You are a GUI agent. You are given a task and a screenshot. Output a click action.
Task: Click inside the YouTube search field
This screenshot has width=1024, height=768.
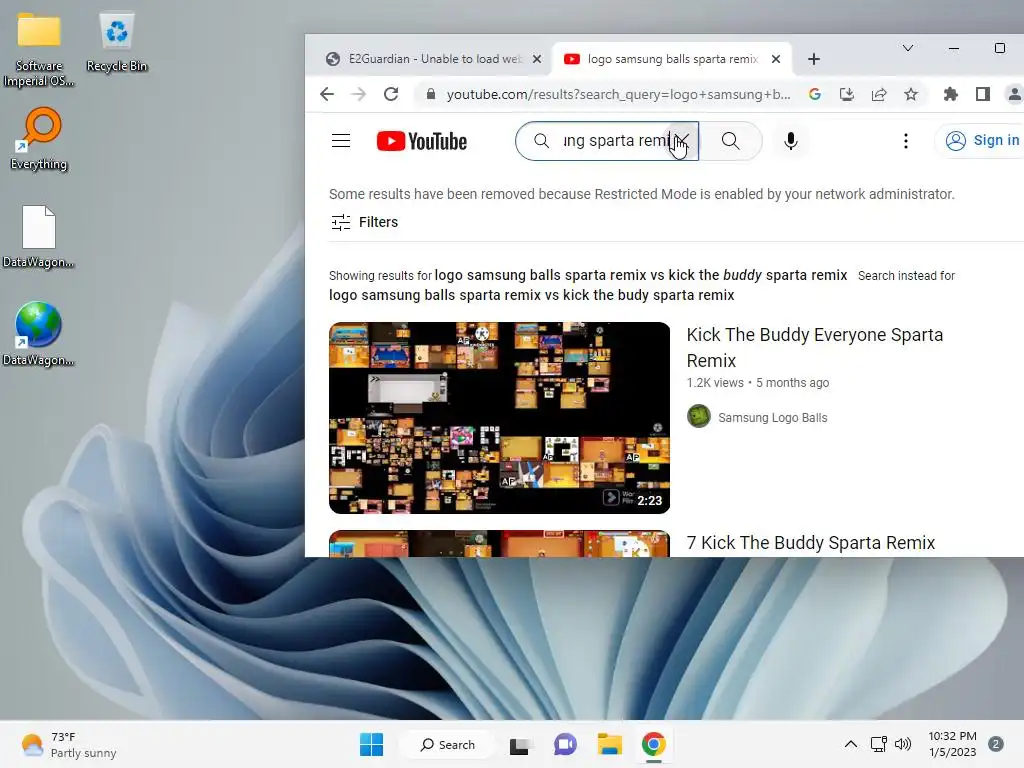(614, 140)
